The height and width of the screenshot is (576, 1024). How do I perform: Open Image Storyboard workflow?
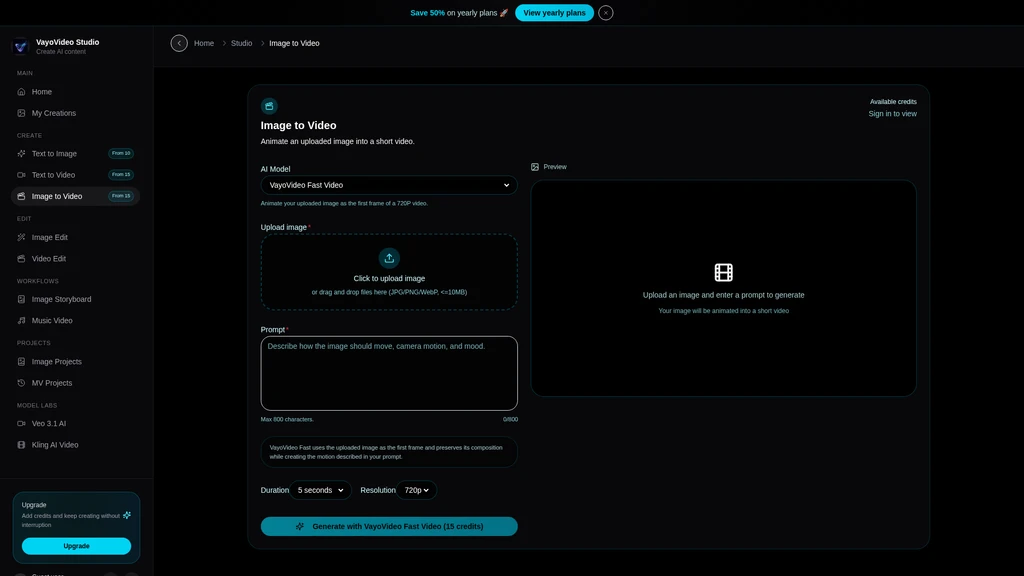click(75, 299)
